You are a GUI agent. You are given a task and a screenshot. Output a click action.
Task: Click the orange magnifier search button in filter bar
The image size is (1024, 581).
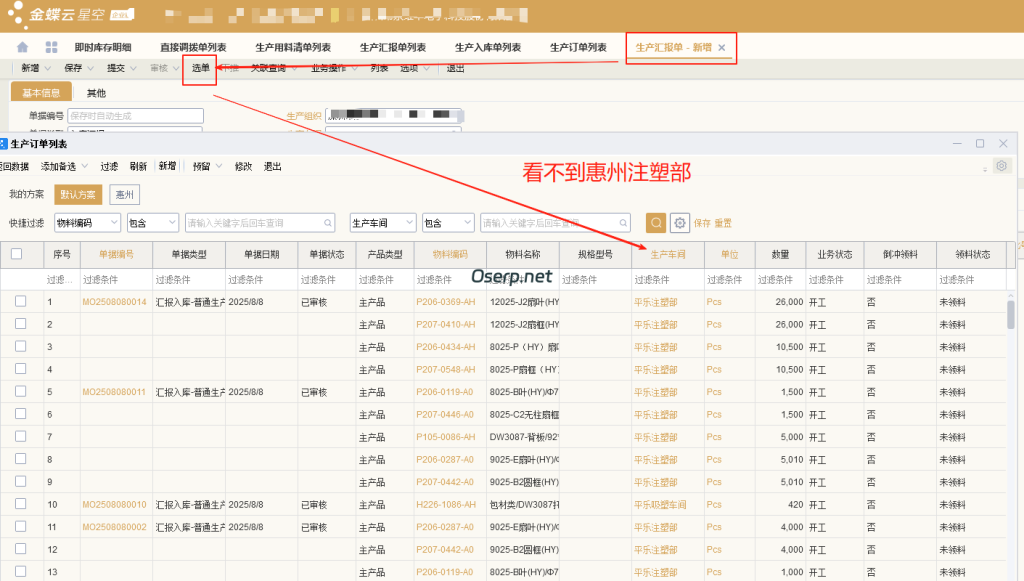pyautogui.click(x=656, y=222)
